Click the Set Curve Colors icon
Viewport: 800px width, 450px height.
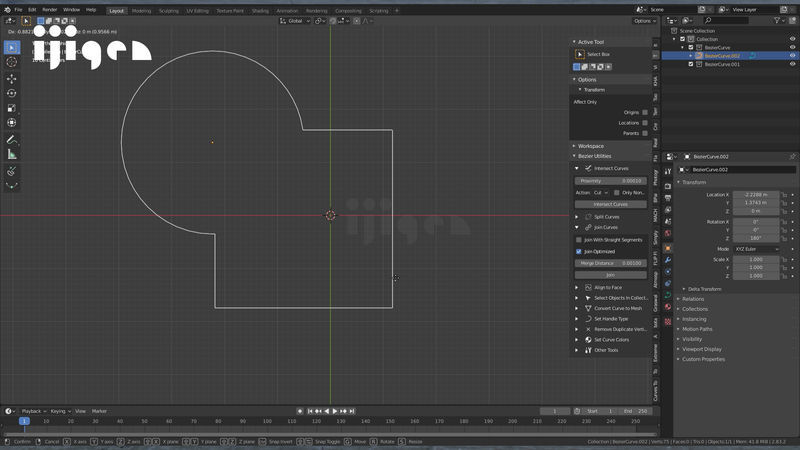pos(588,340)
